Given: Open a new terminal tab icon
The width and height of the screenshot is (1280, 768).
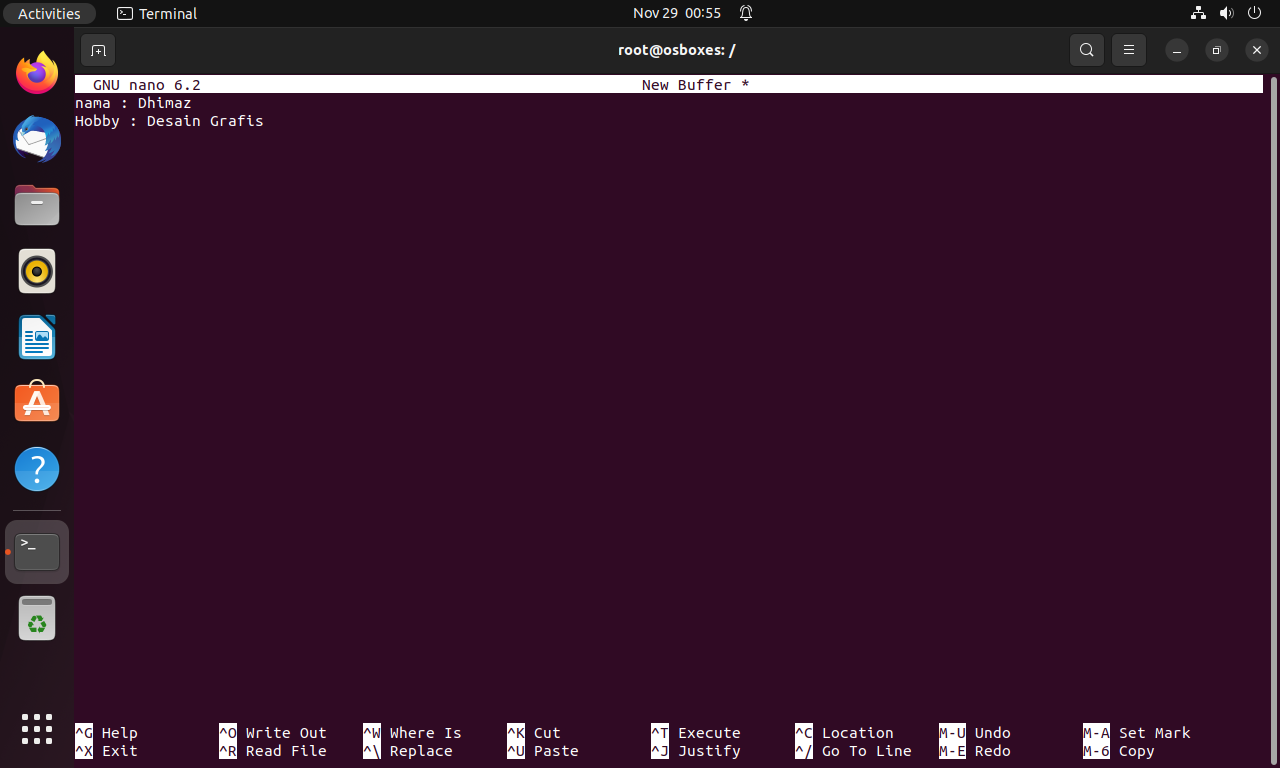Looking at the screenshot, I should coord(98,50).
